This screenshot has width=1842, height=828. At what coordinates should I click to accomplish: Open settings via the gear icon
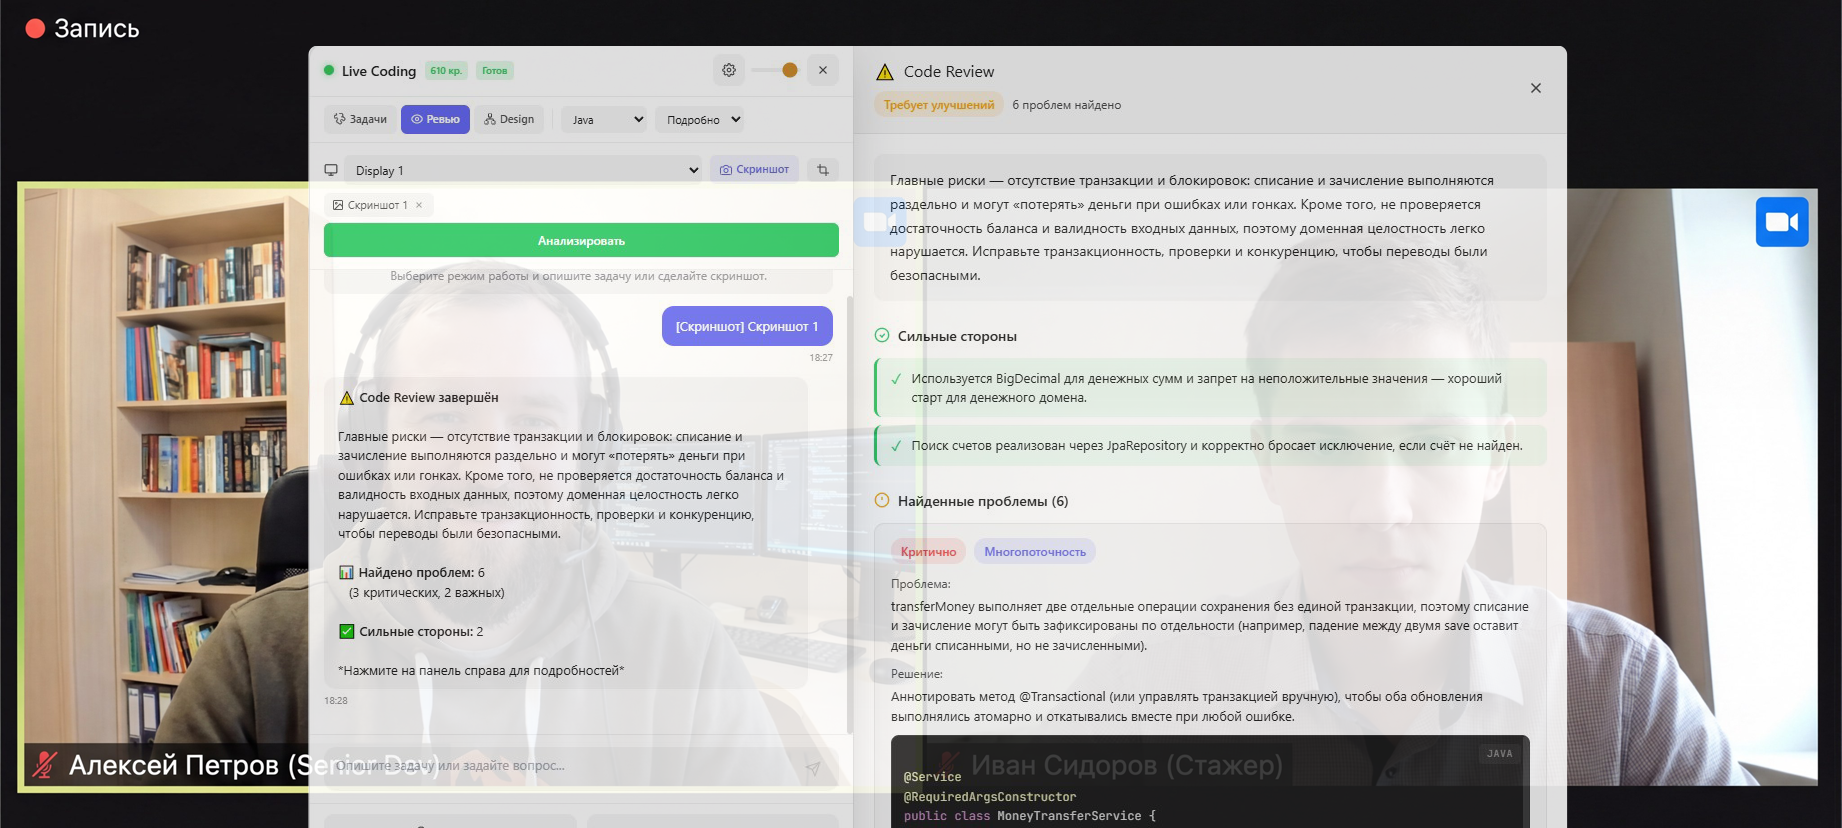click(728, 70)
